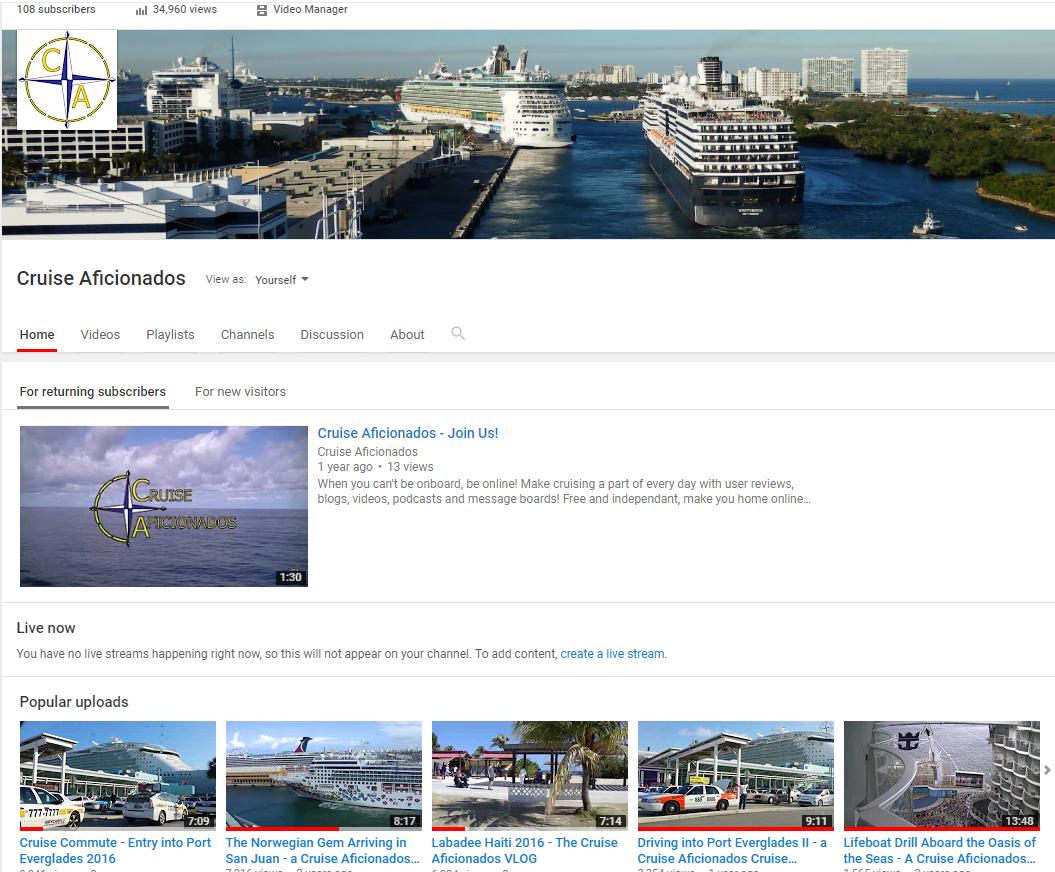
Task: Select 'For returning subscribers' tab
Action: [93, 392]
